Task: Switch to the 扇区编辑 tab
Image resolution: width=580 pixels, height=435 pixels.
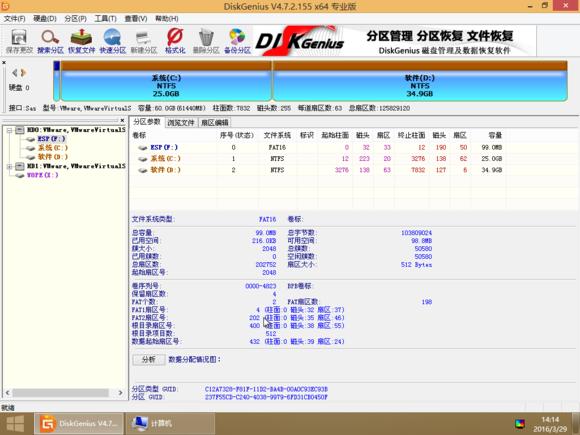Action: pos(215,122)
